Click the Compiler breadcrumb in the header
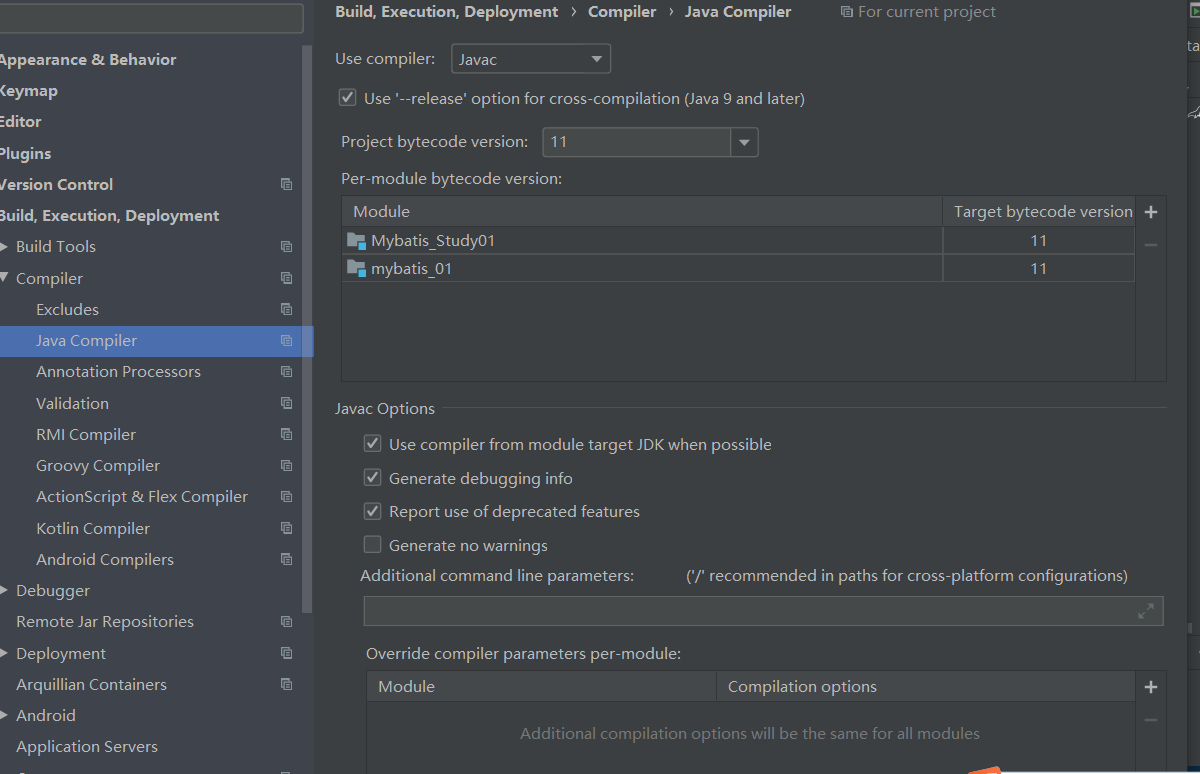Image resolution: width=1200 pixels, height=774 pixels. (x=622, y=12)
